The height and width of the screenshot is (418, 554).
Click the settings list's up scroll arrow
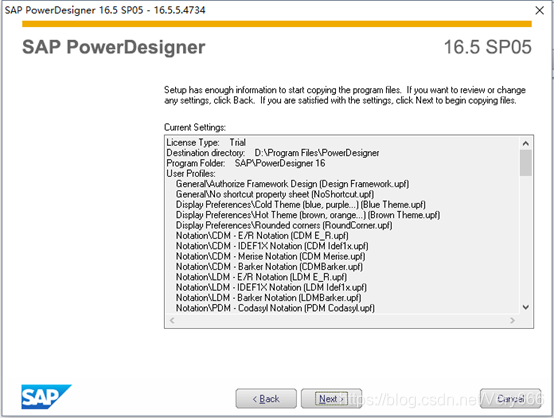(x=525, y=143)
